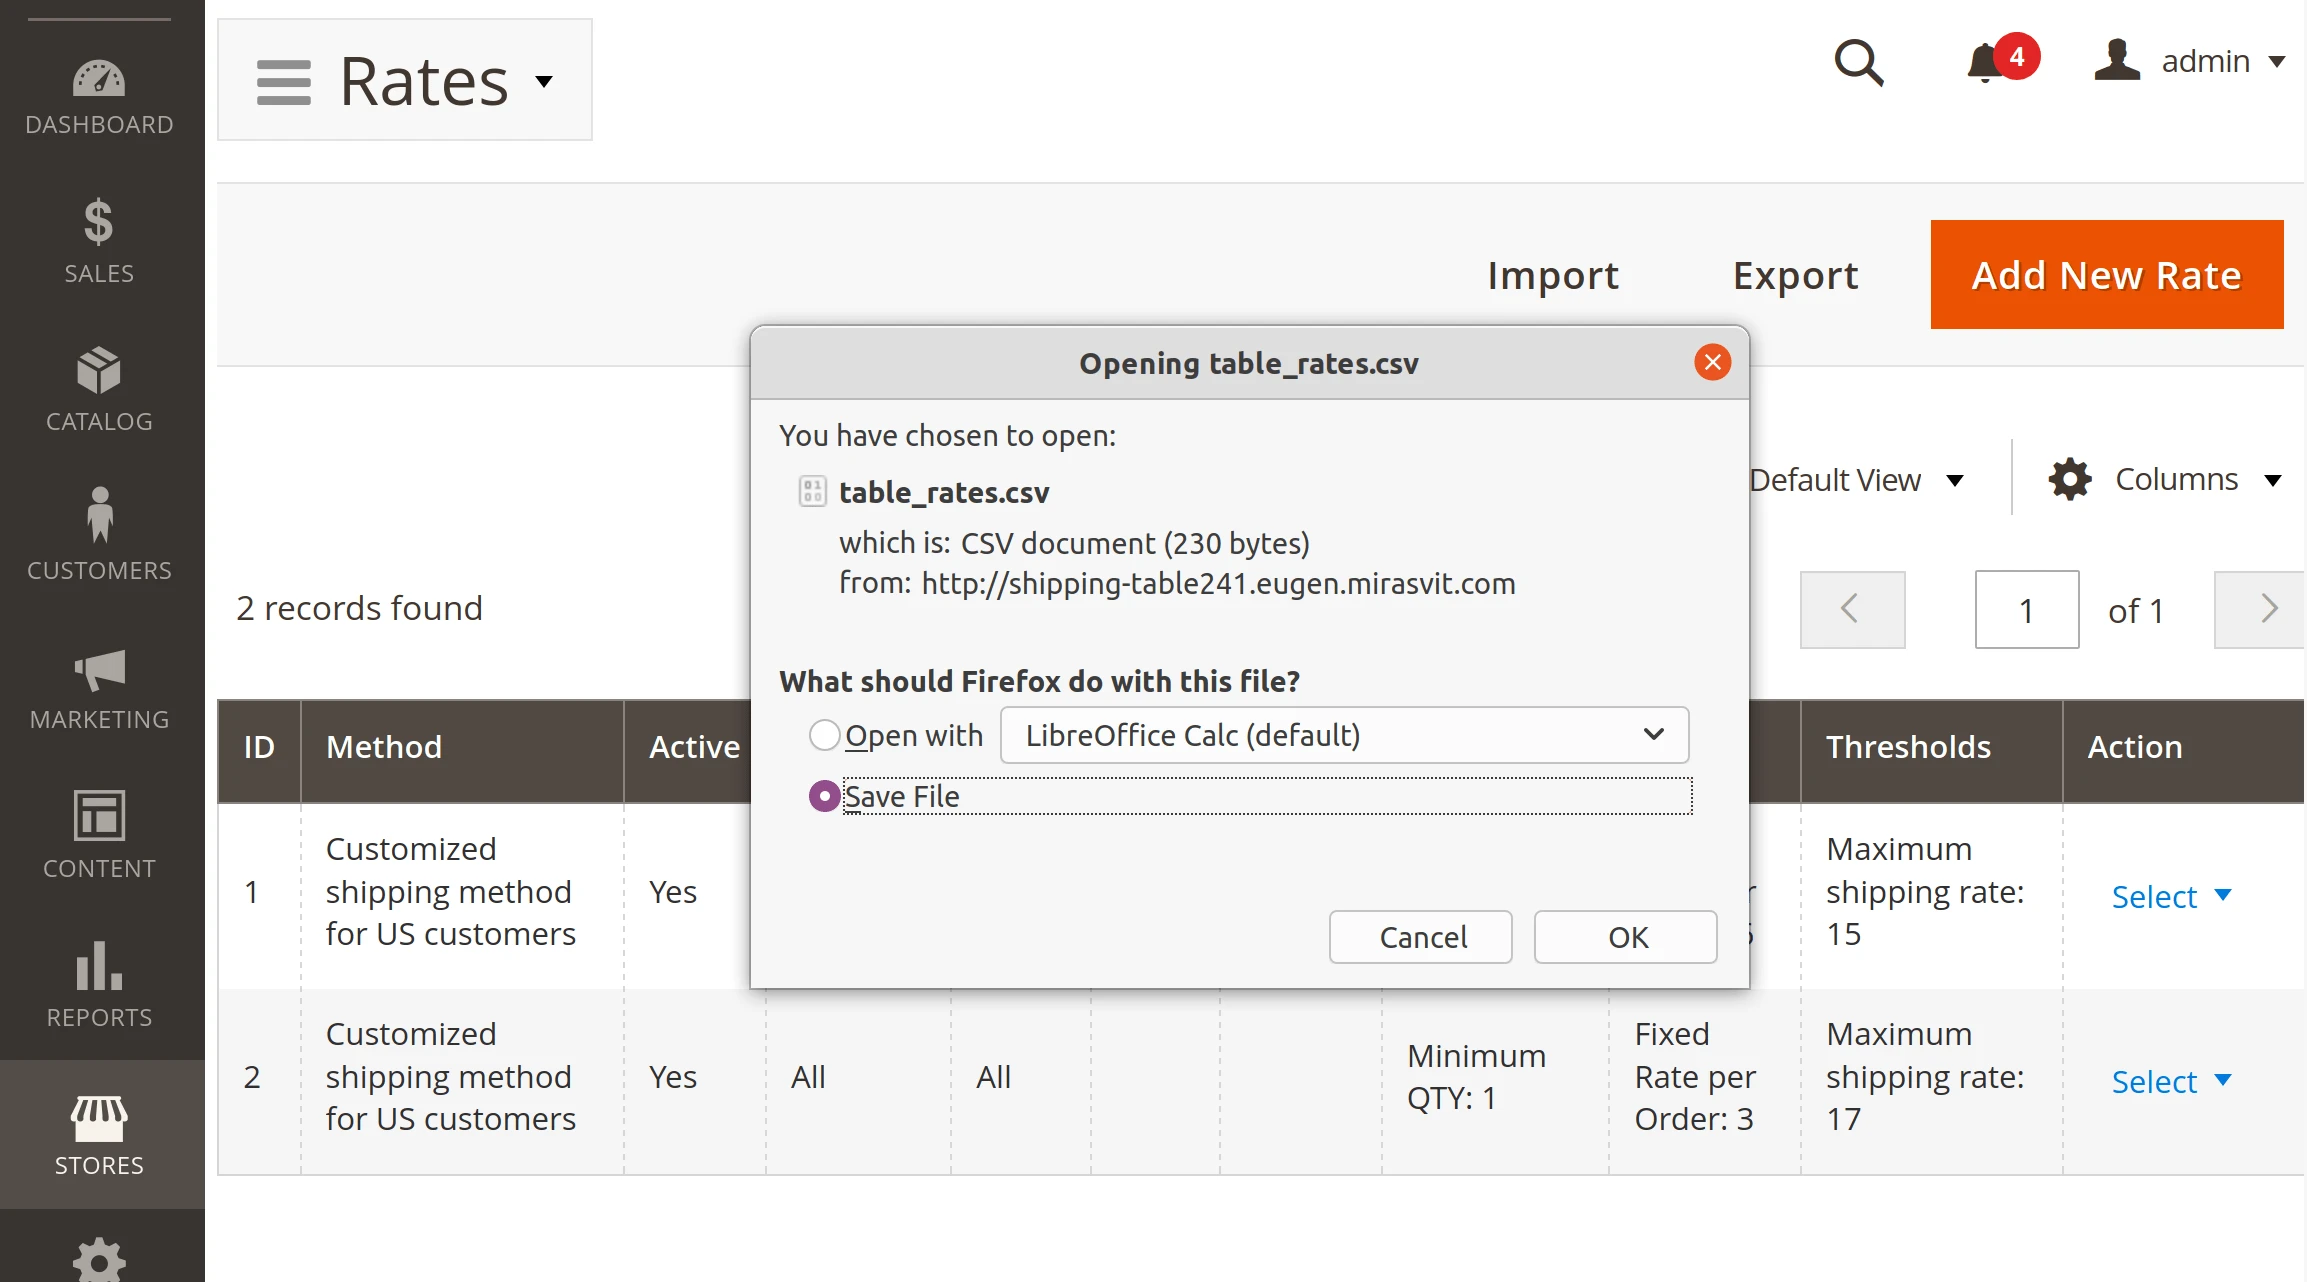
Task: Open the Columns settings gear
Action: click(2068, 478)
